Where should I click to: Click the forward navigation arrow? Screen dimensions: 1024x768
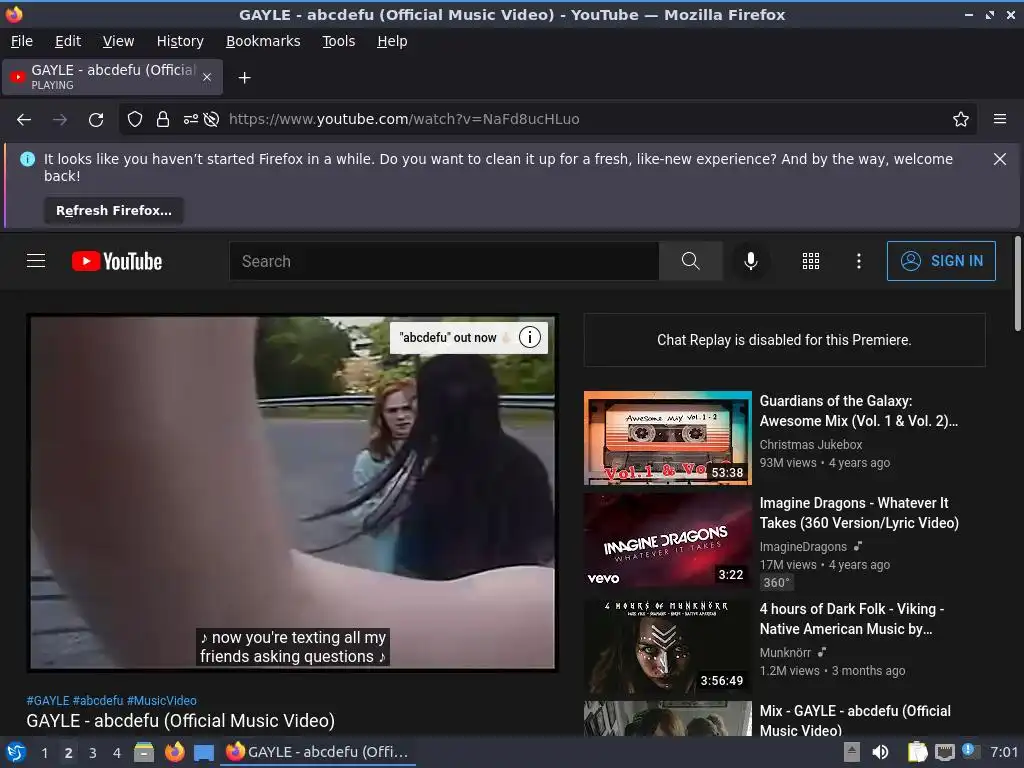click(x=60, y=120)
